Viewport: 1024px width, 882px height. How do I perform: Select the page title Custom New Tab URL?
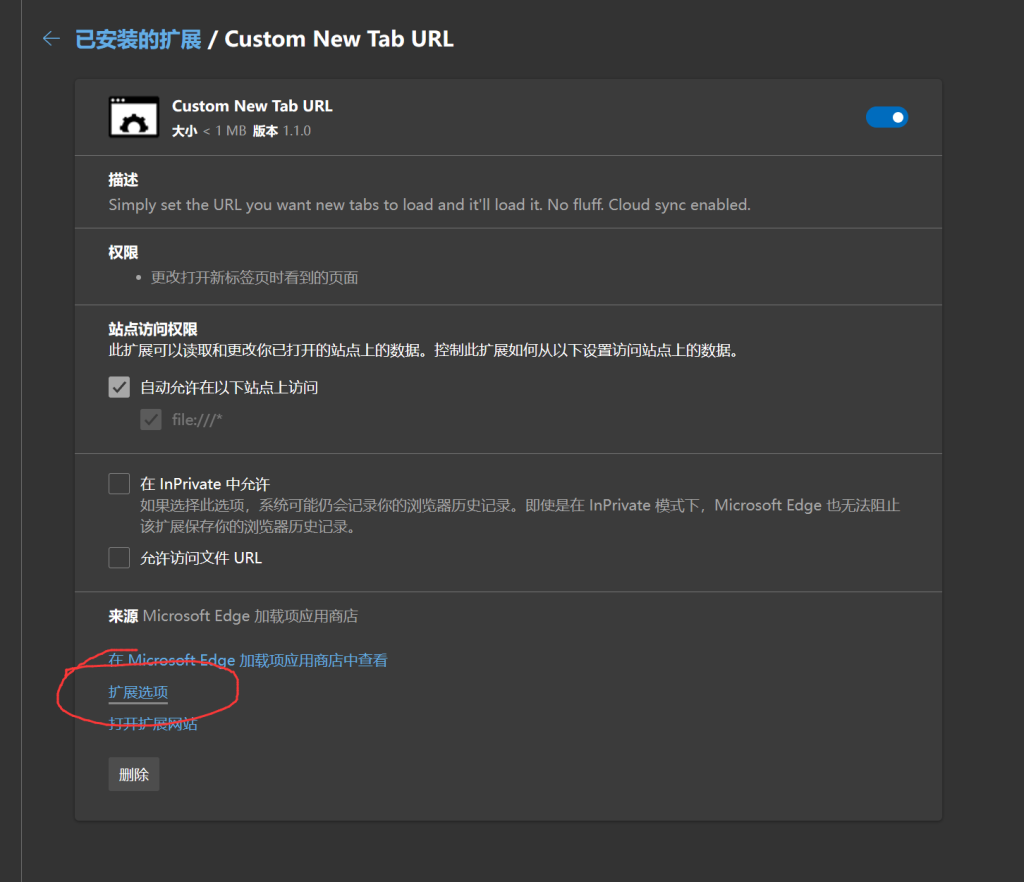tap(339, 39)
